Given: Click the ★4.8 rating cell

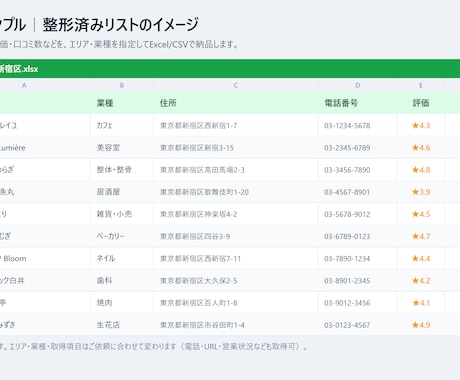Looking at the screenshot, I should point(421,170).
